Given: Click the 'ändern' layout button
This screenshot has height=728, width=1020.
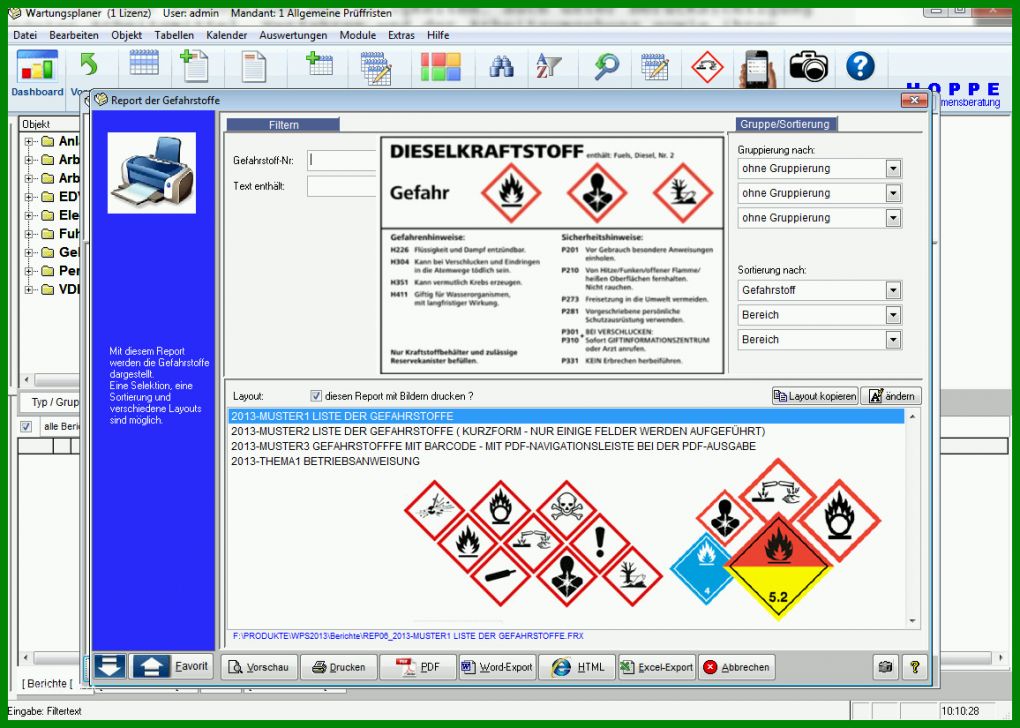Looking at the screenshot, I should click(x=891, y=396).
